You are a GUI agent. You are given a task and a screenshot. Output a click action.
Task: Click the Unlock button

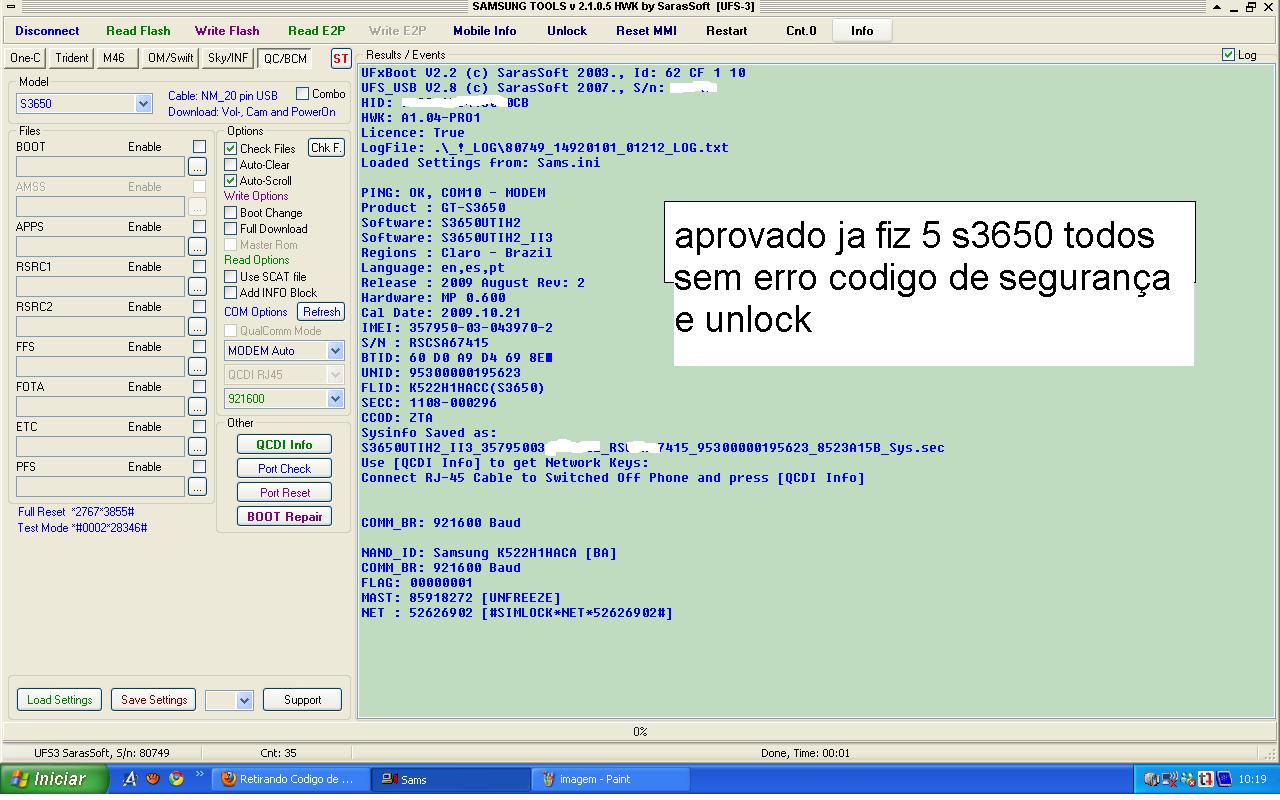(x=567, y=31)
